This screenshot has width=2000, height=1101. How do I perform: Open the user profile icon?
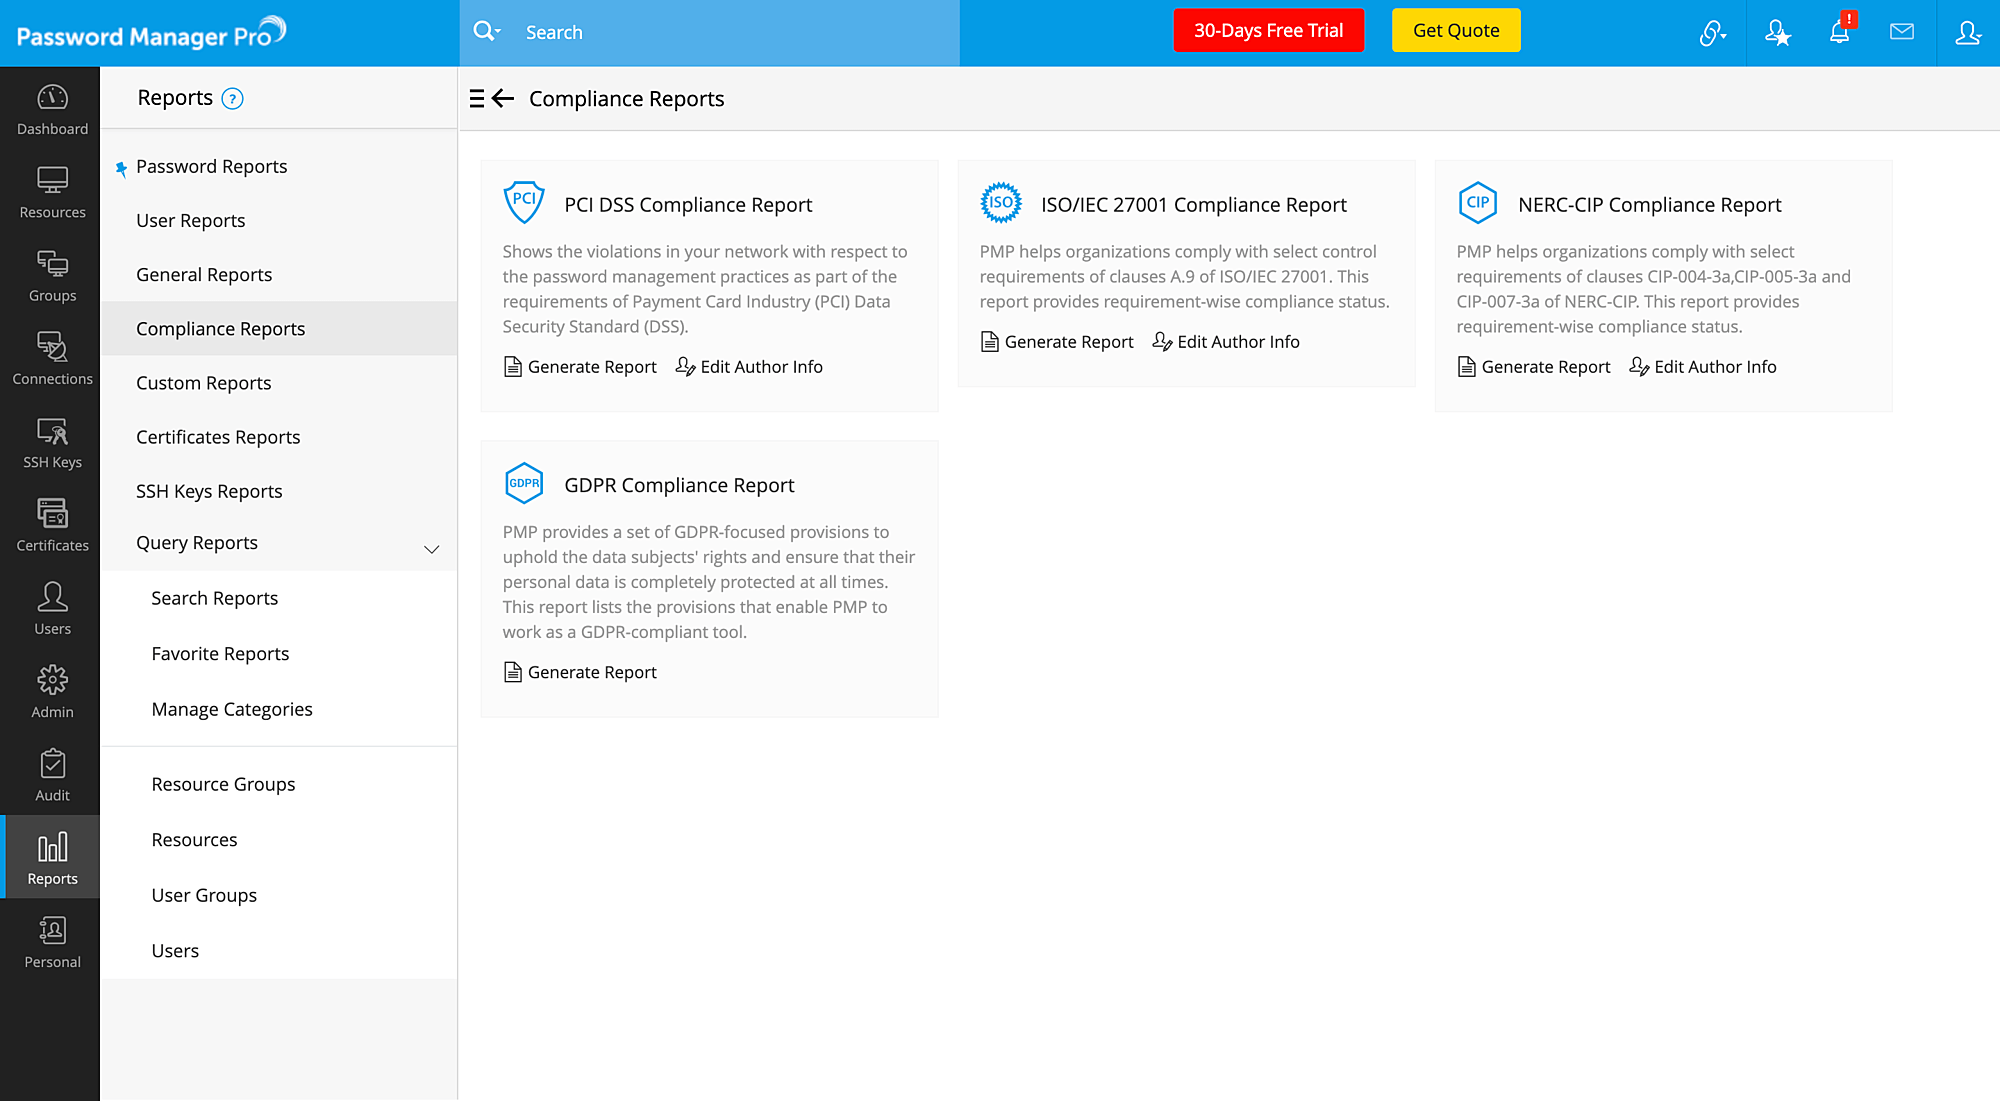coord(1967,32)
